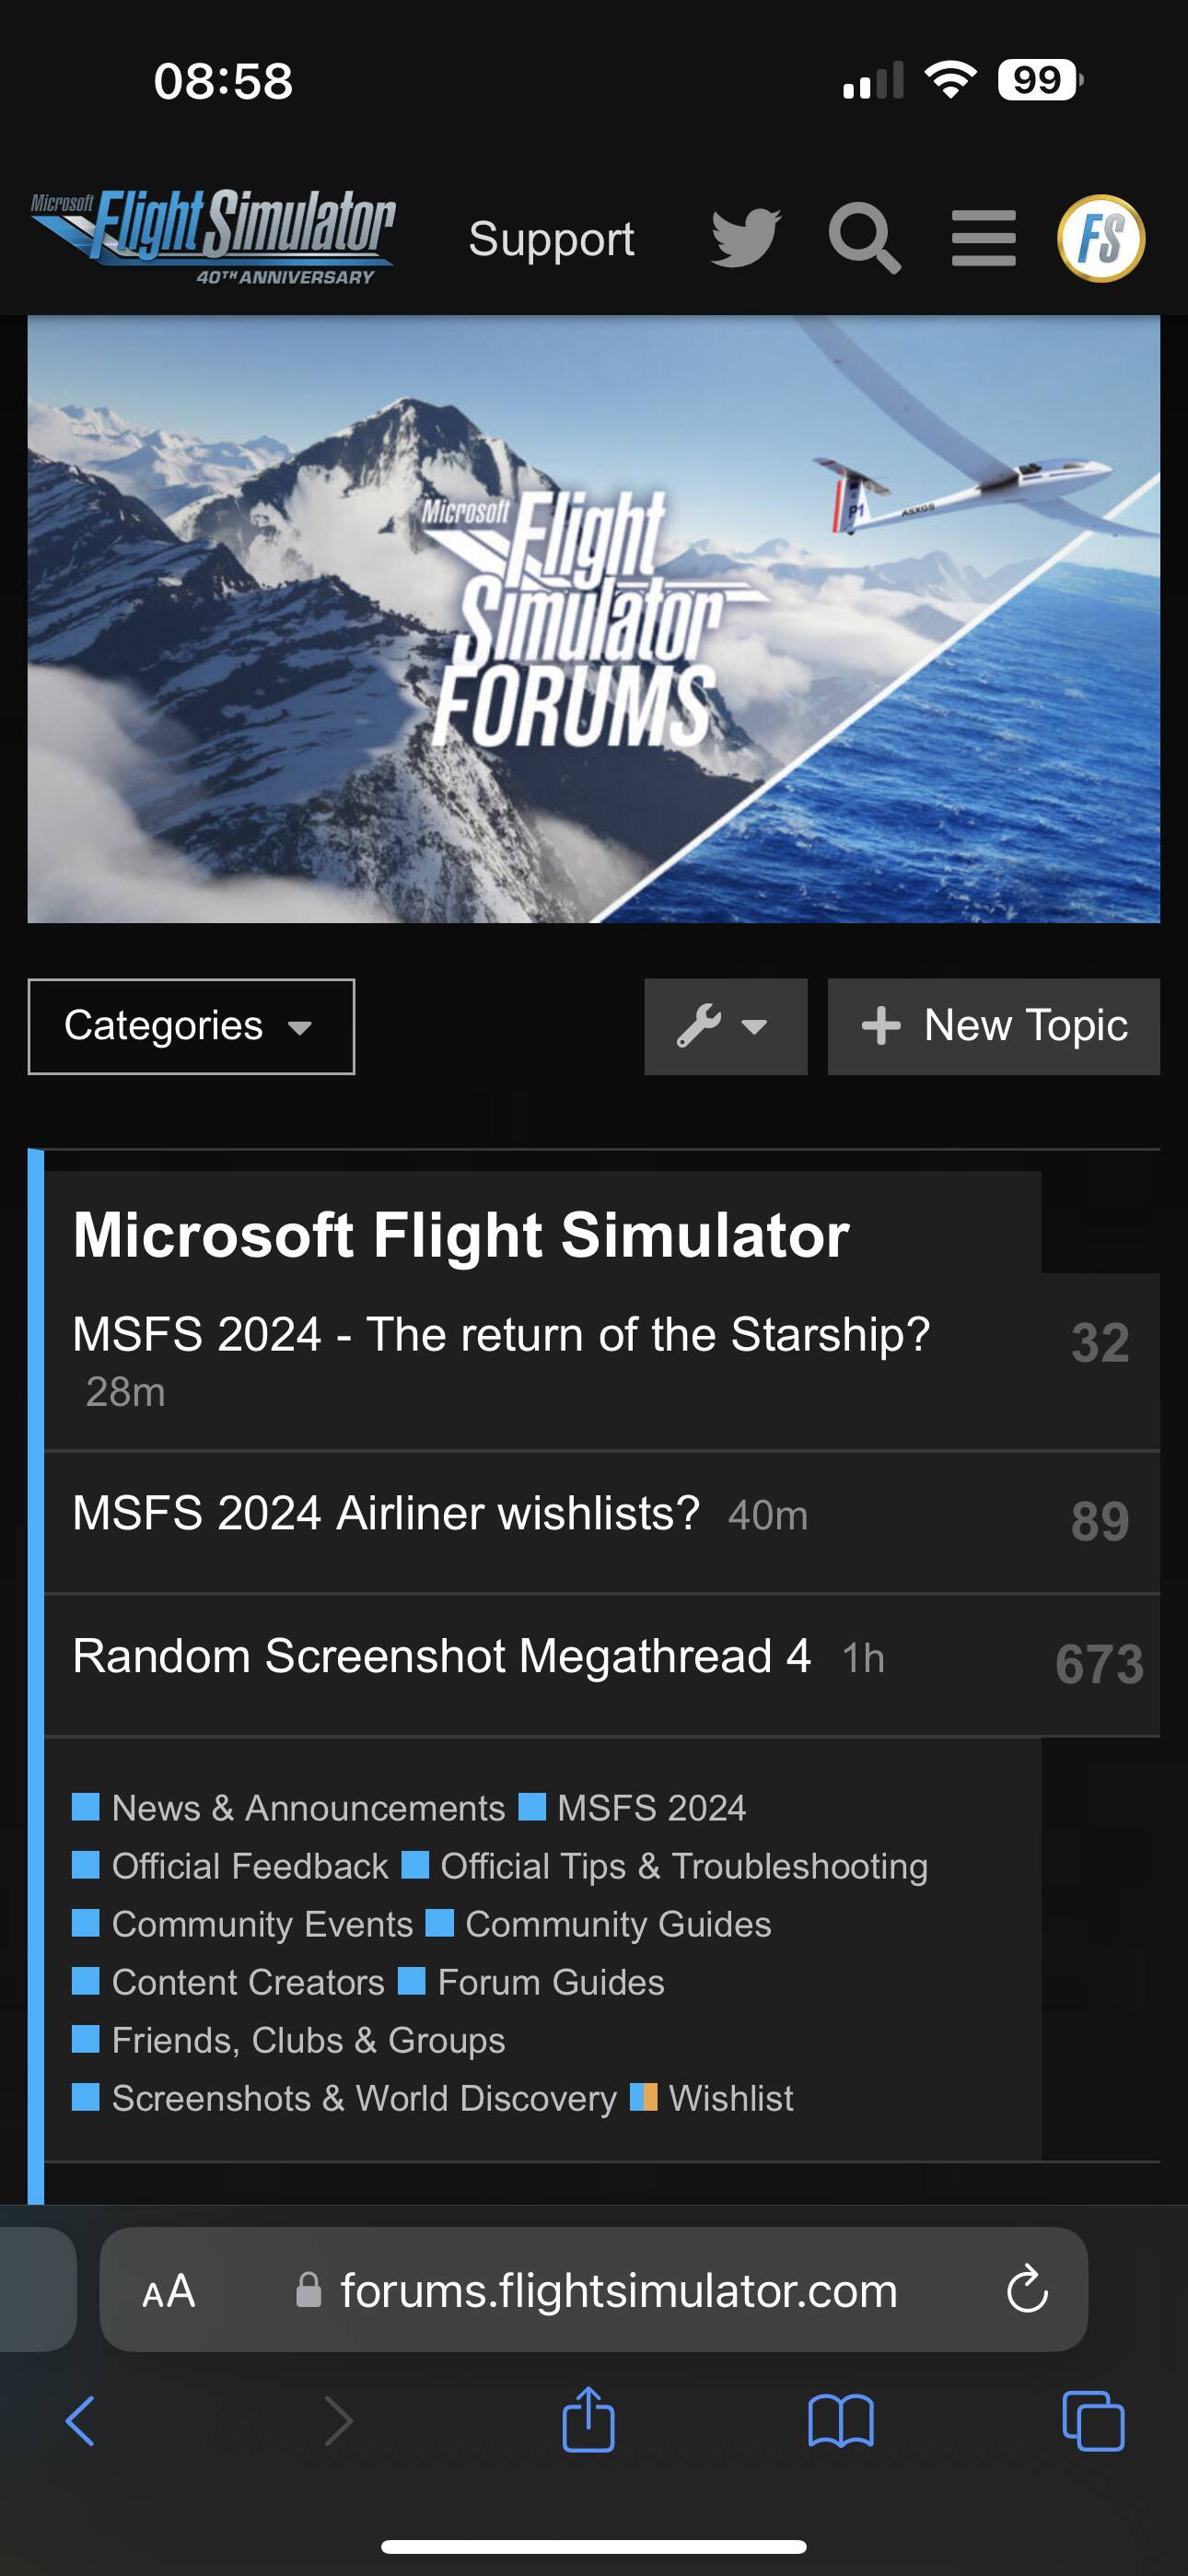Tap Safari's share icon
Image resolution: width=1188 pixels, height=2576 pixels.
tap(588, 2420)
